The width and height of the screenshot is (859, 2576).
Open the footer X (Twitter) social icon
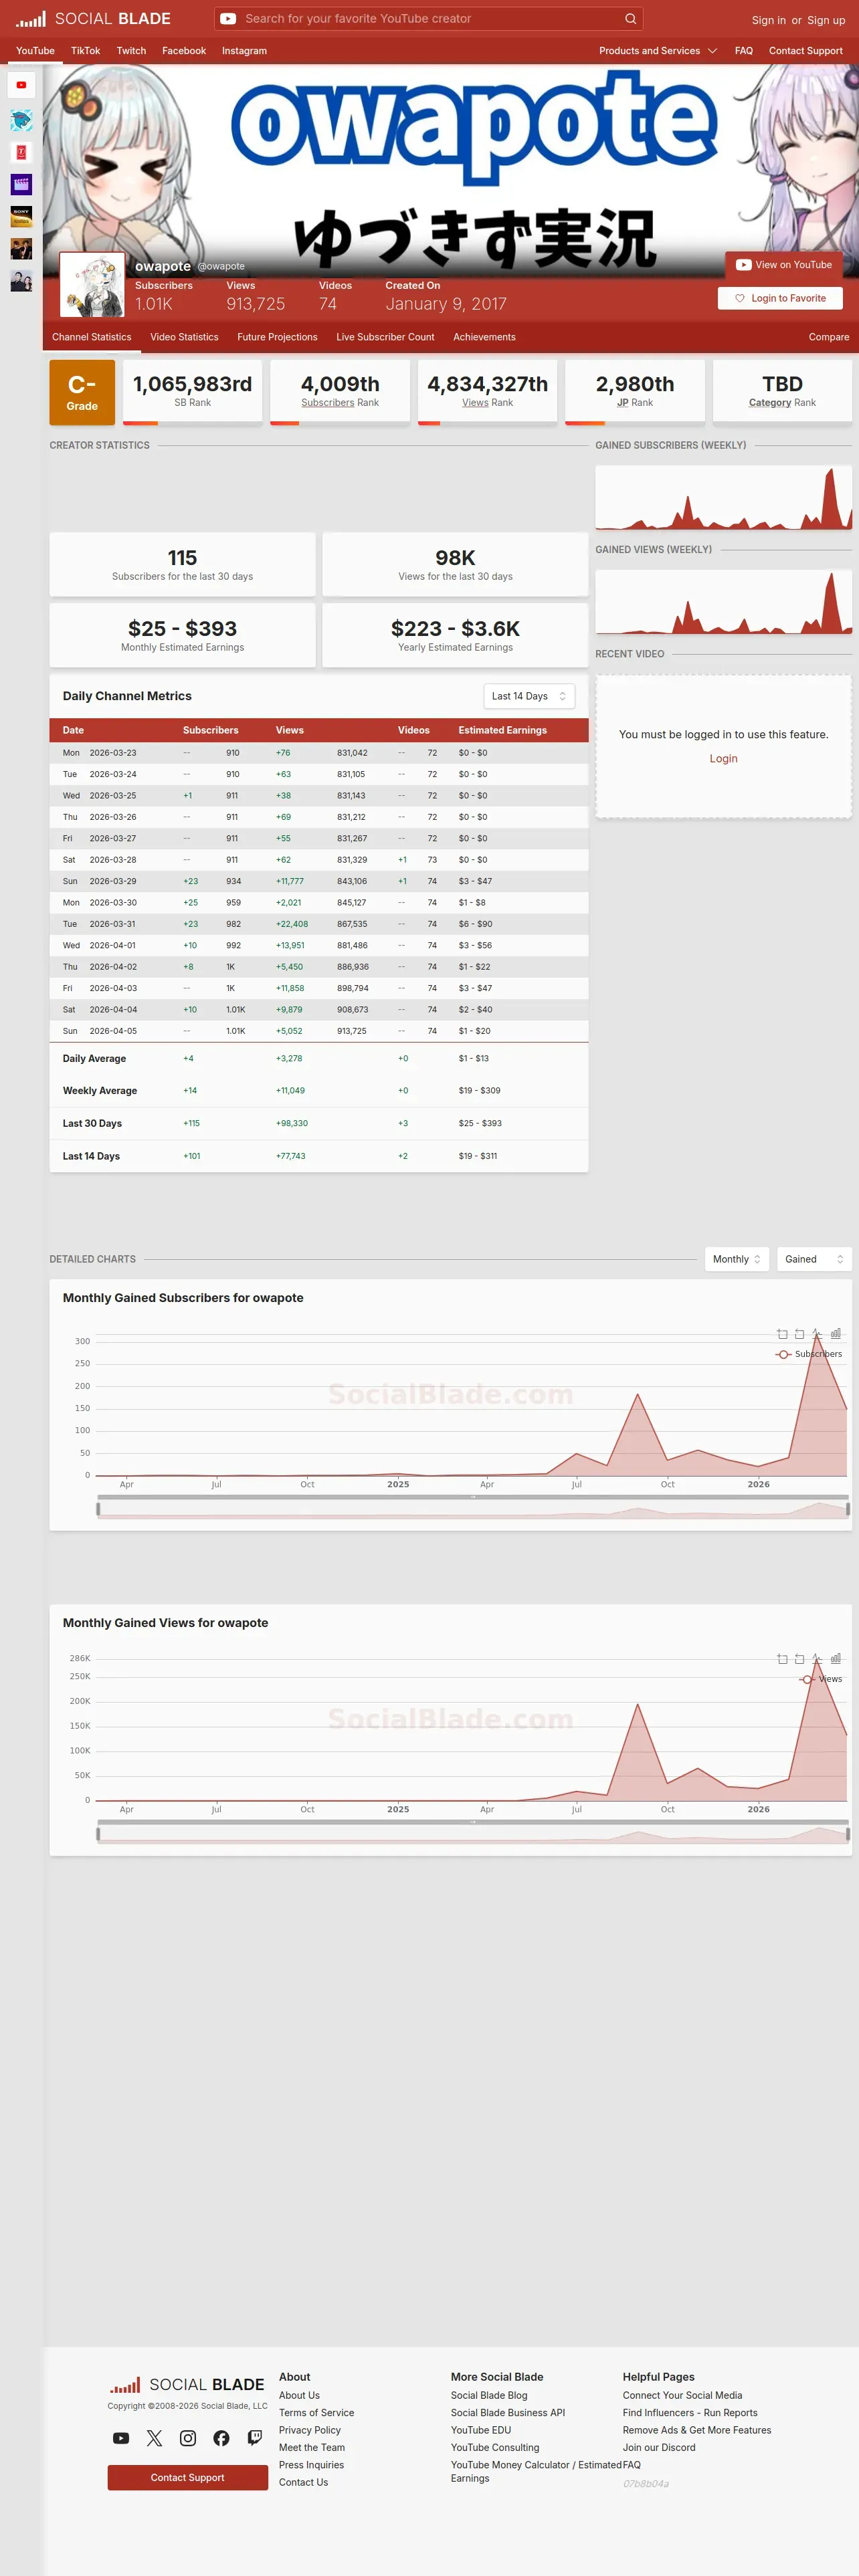pos(154,2438)
